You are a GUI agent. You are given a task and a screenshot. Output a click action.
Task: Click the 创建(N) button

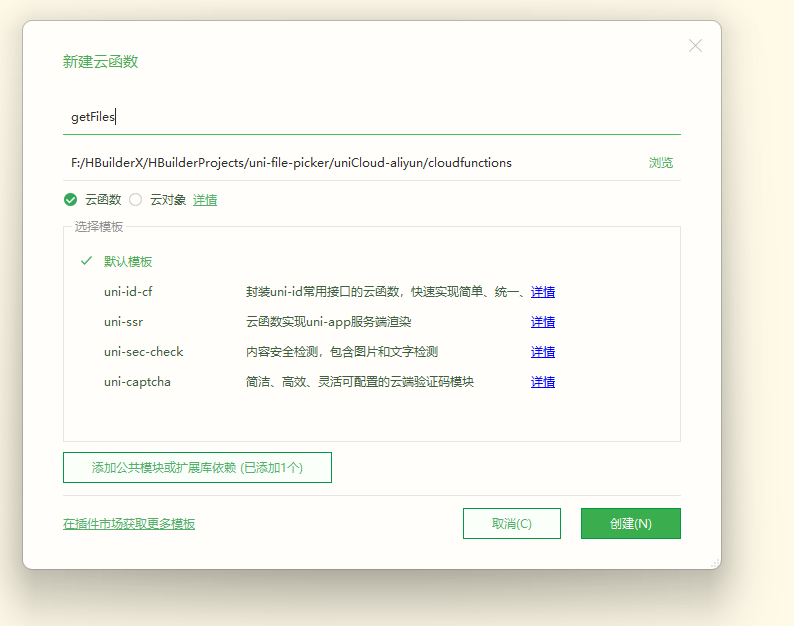[630, 524]
